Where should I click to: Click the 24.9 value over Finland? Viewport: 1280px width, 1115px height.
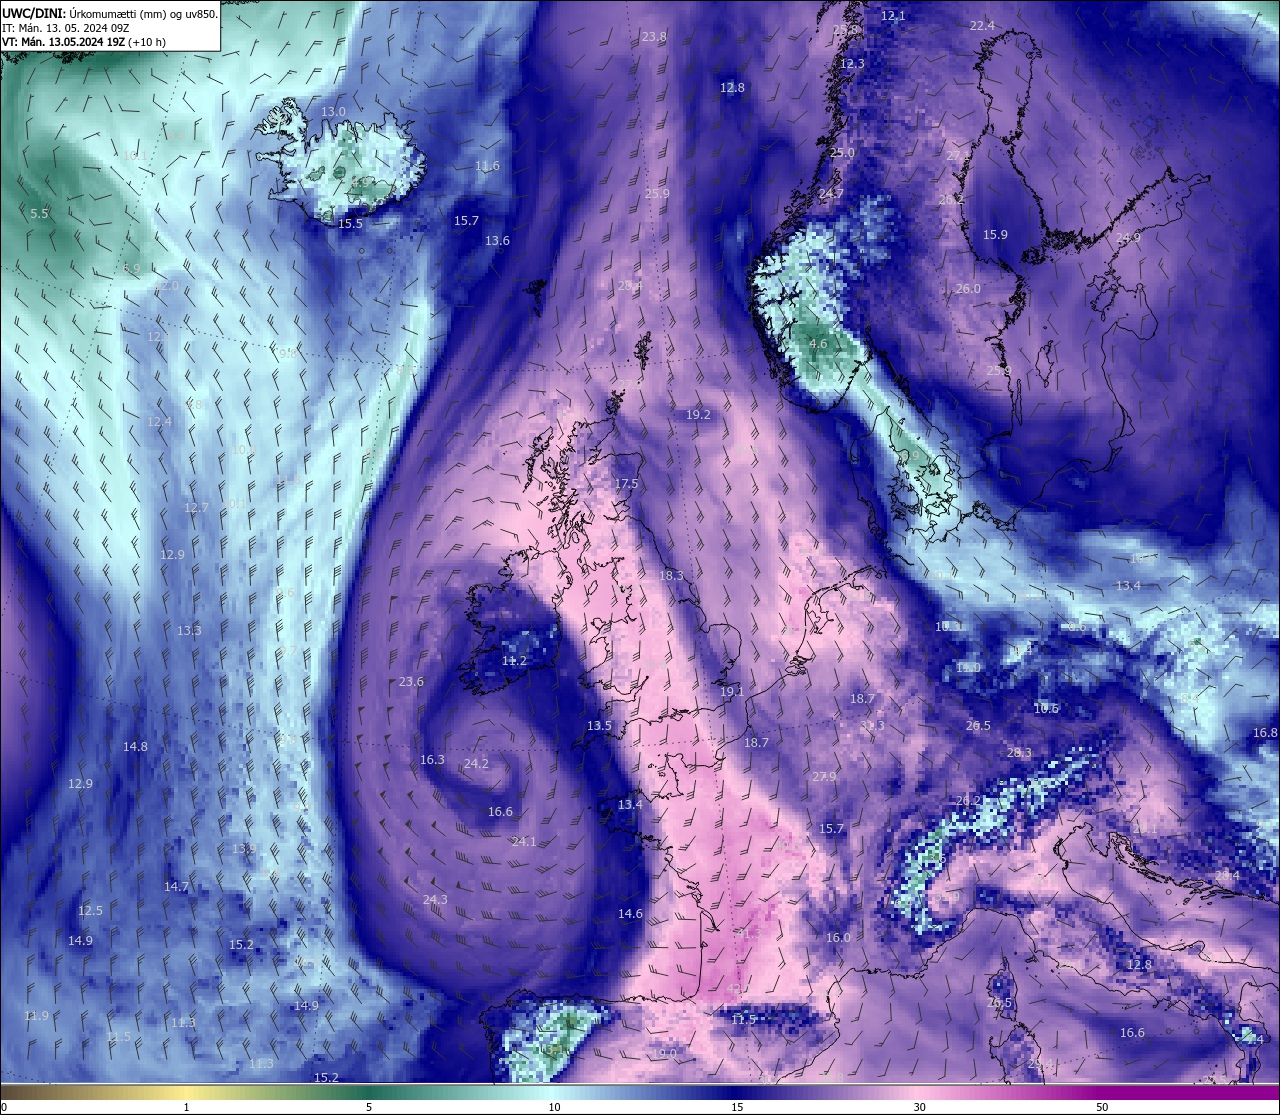1128,238
